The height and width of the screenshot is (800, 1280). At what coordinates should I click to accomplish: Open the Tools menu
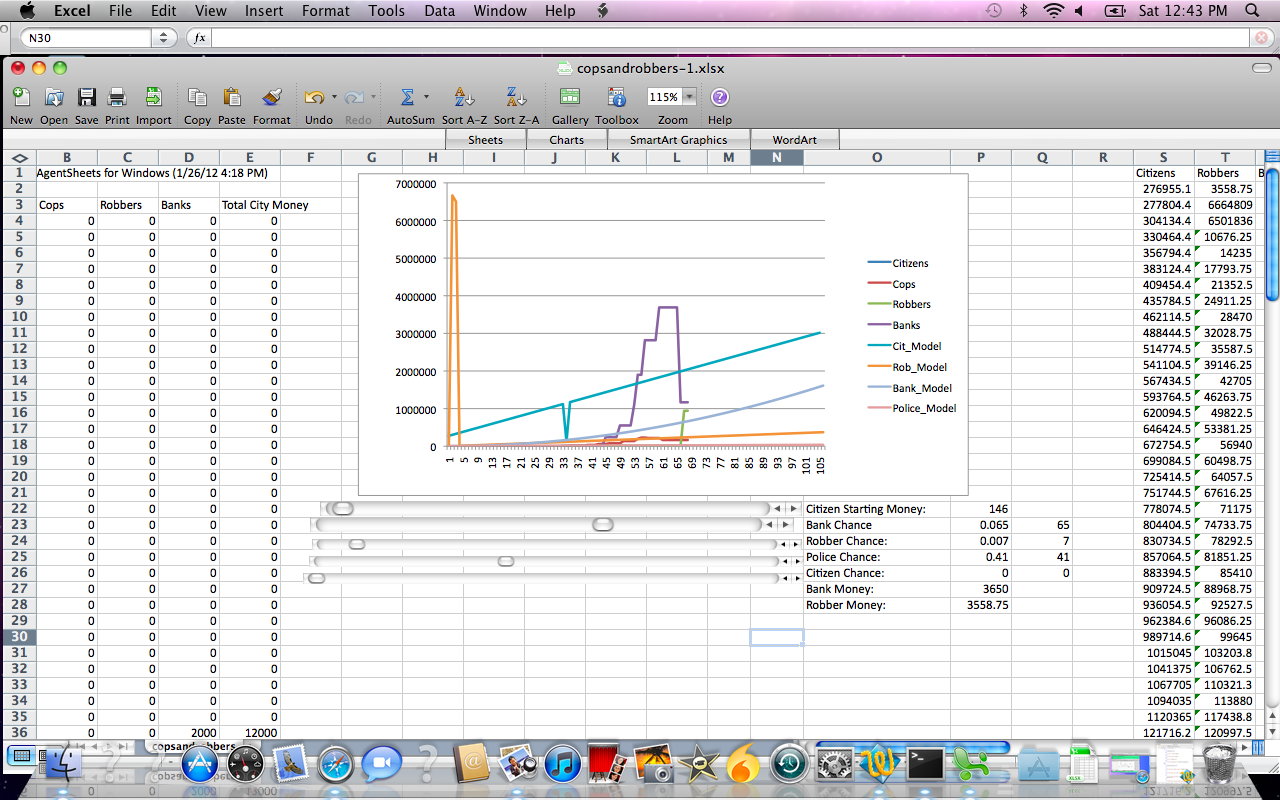[x=386, y=11]
